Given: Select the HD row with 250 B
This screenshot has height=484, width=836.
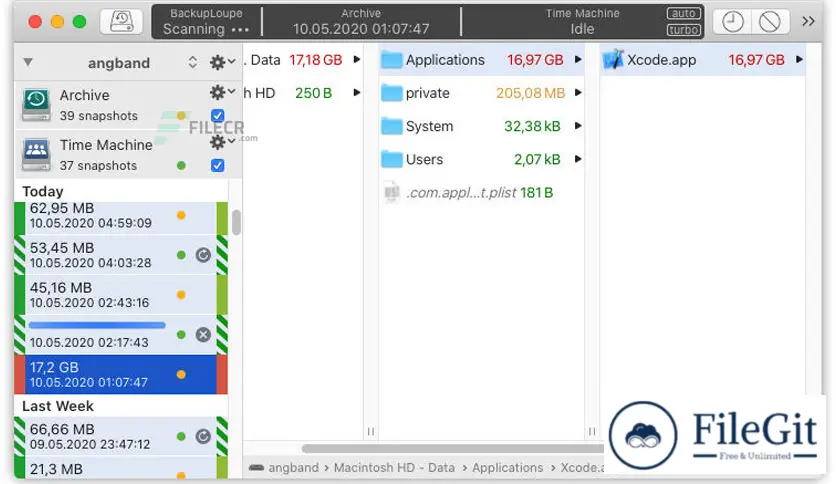Looking at the screenshot, I should pos(303,93).
